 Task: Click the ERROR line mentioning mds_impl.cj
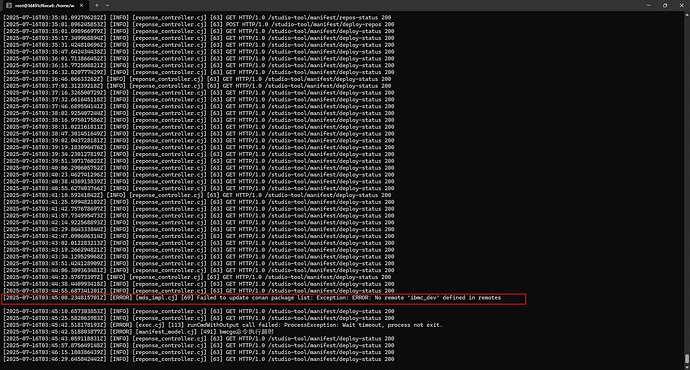click(252, 298)
